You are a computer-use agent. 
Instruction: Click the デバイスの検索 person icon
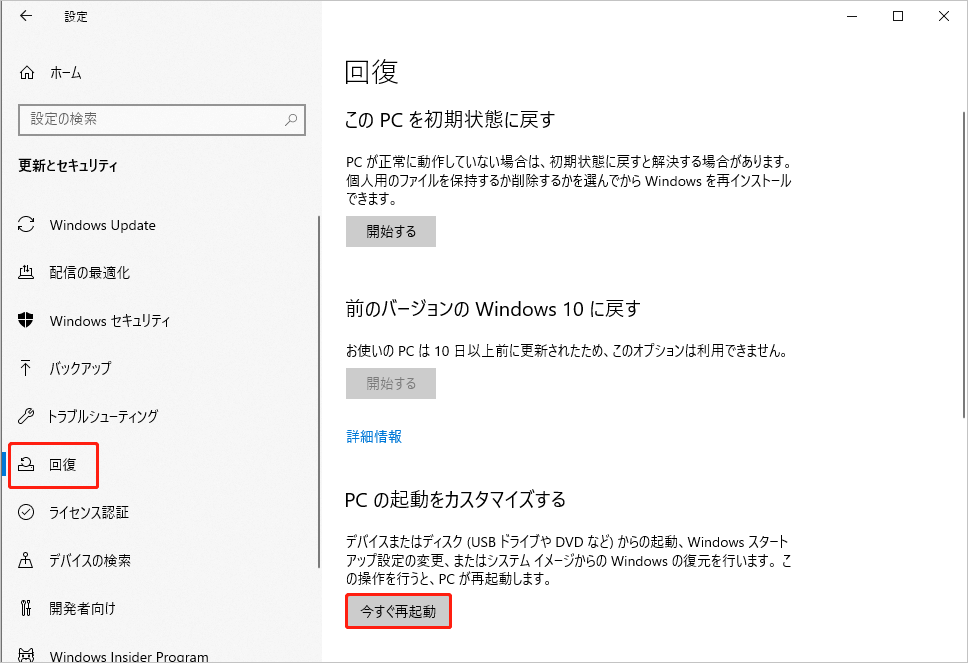[x=27, y=560]
